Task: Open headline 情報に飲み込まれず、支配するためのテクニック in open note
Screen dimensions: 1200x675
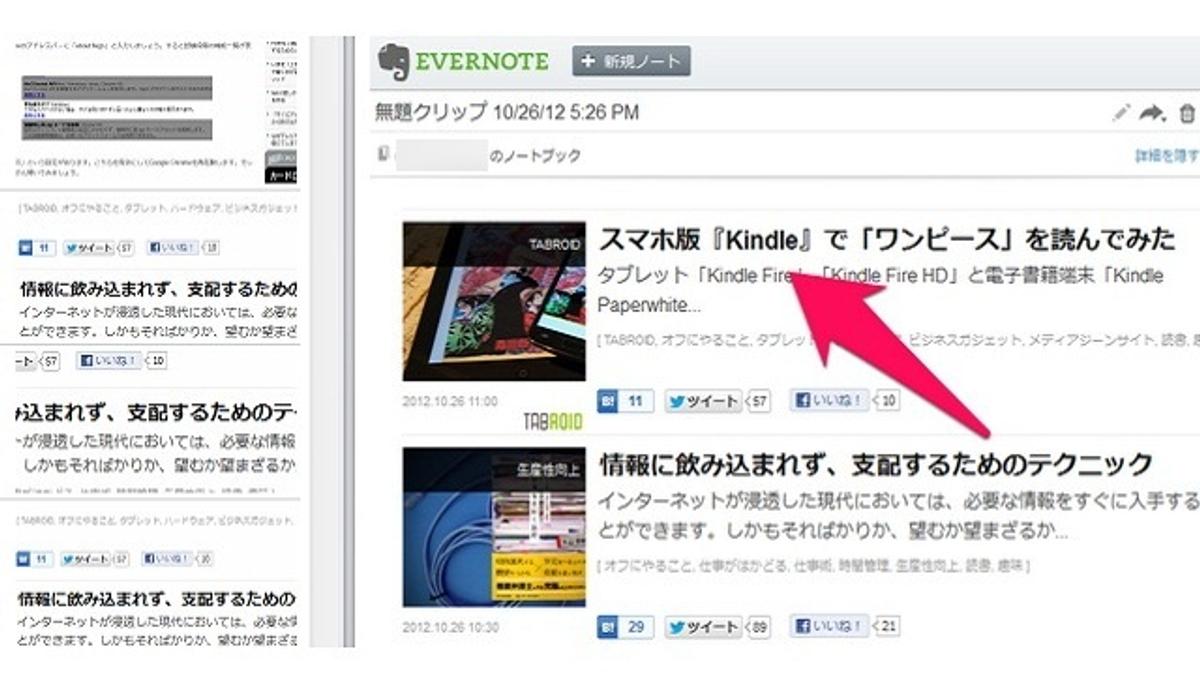Action: pos(876,465)
